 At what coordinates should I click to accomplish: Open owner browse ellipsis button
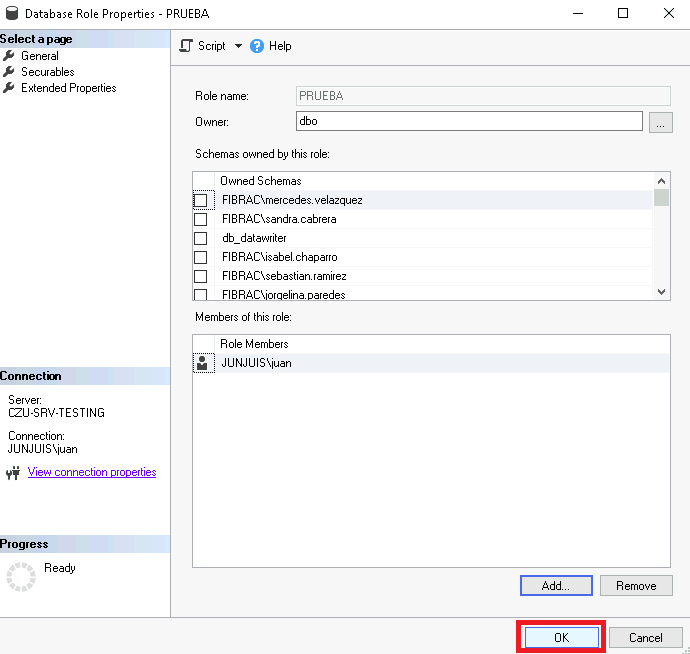click(x=660, y=122)
